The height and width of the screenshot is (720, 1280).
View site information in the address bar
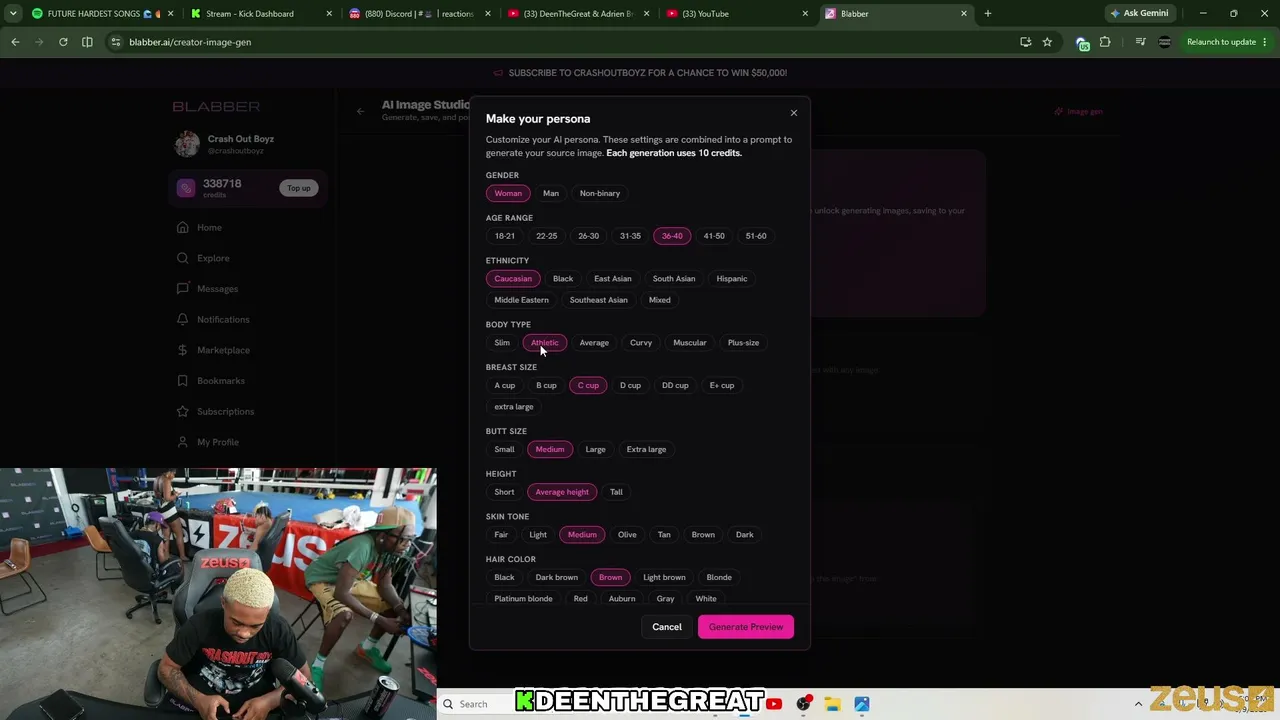(116, 42)
